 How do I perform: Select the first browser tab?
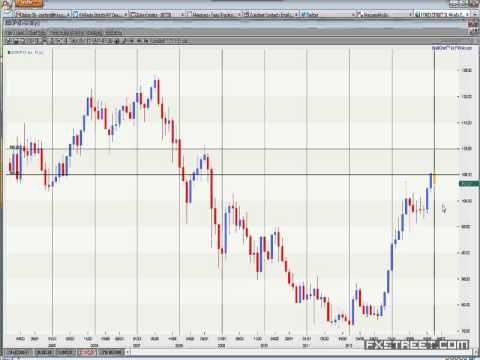[43, 14]
